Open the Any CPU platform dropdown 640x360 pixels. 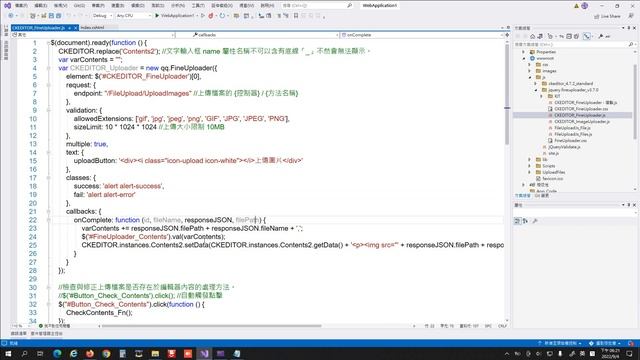[x=133, y=16]
